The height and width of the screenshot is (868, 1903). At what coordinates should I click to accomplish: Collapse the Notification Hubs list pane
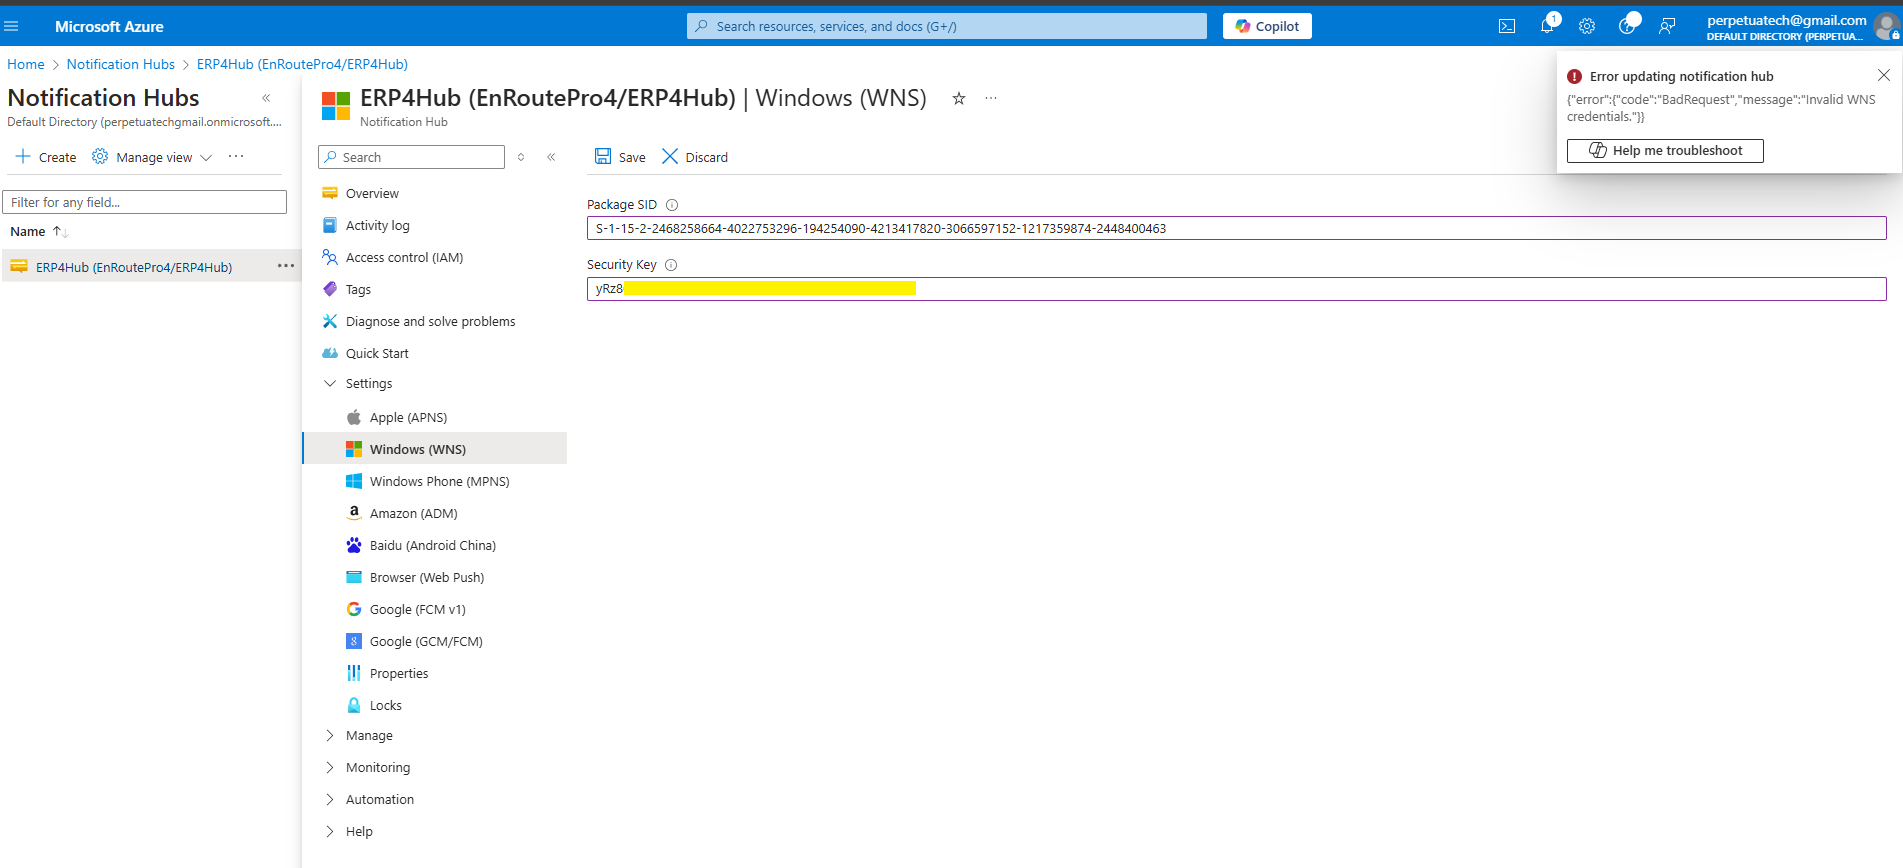click(x=266, y=98)
